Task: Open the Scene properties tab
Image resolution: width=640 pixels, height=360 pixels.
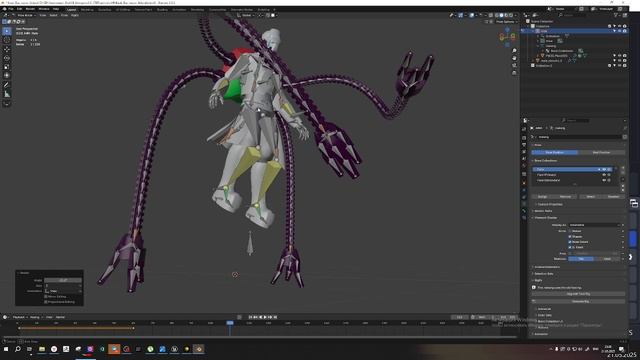Action: click(524, 159)
